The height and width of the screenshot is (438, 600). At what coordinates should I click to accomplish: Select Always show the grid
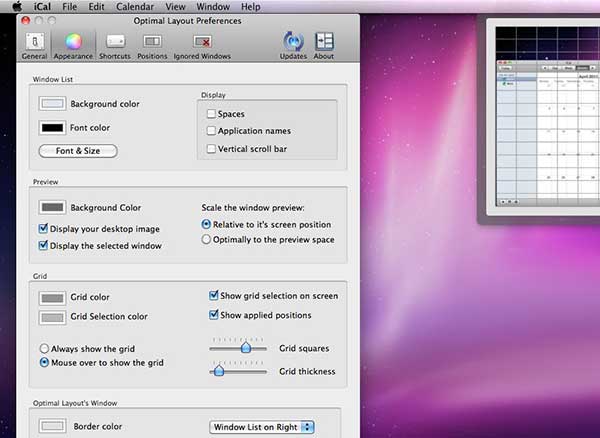44,348
